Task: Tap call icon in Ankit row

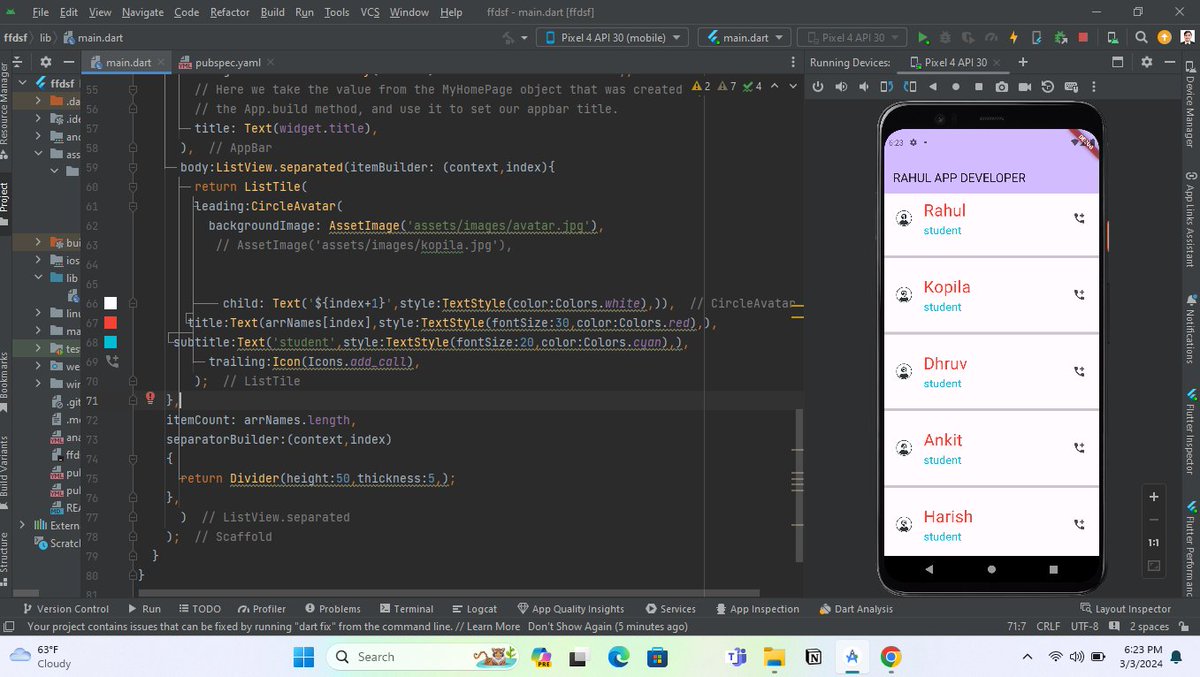Action: [1078, 448]
